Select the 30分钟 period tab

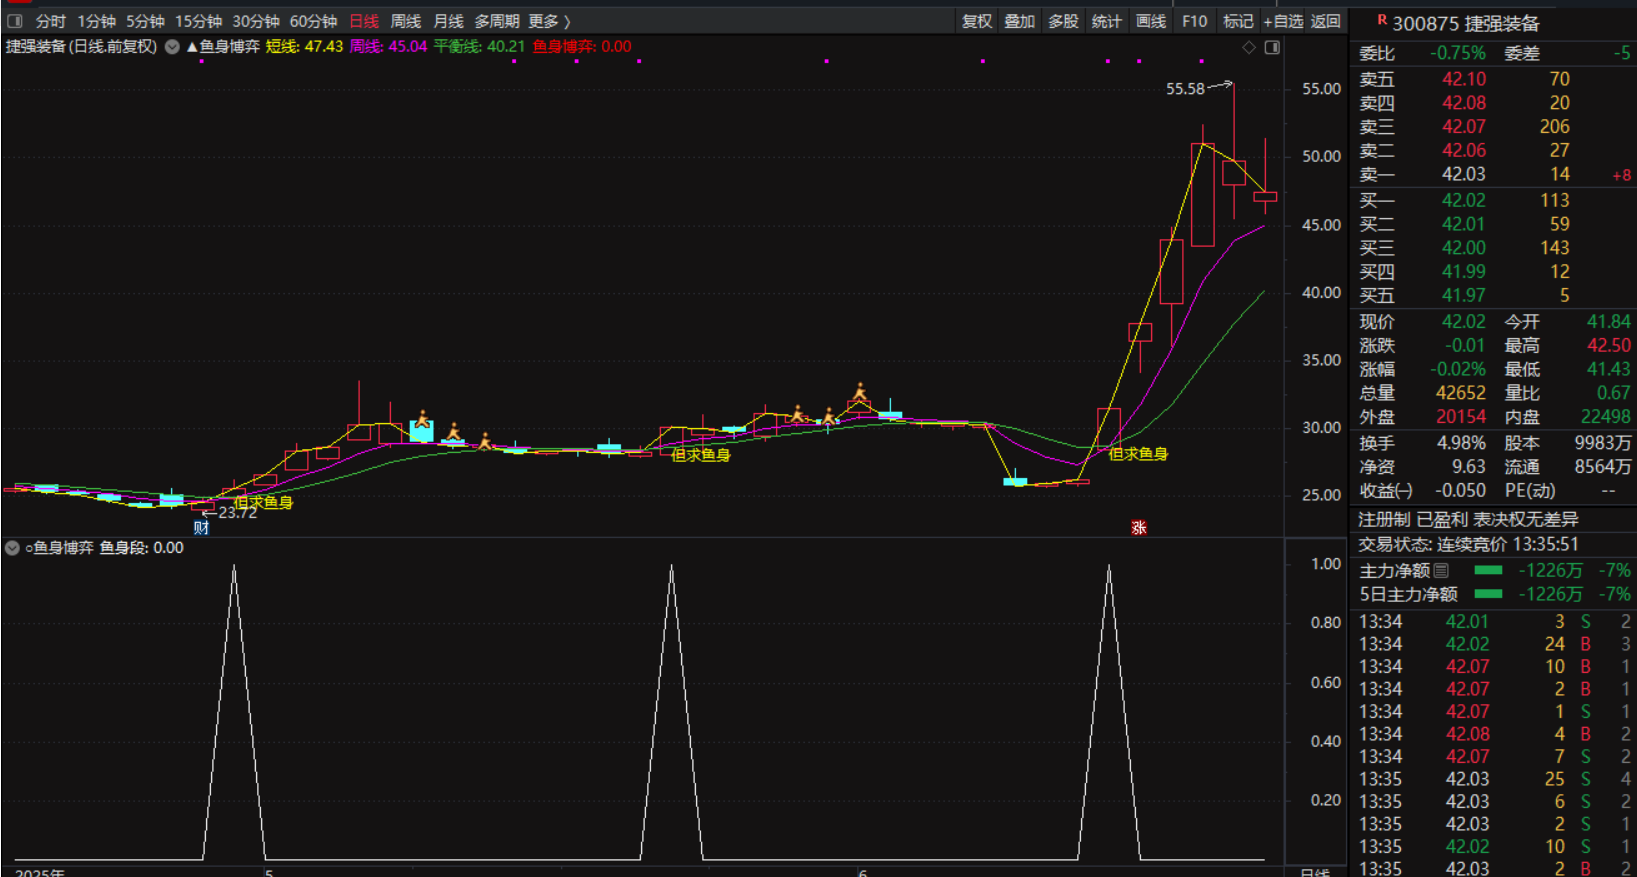pos(256,21)
